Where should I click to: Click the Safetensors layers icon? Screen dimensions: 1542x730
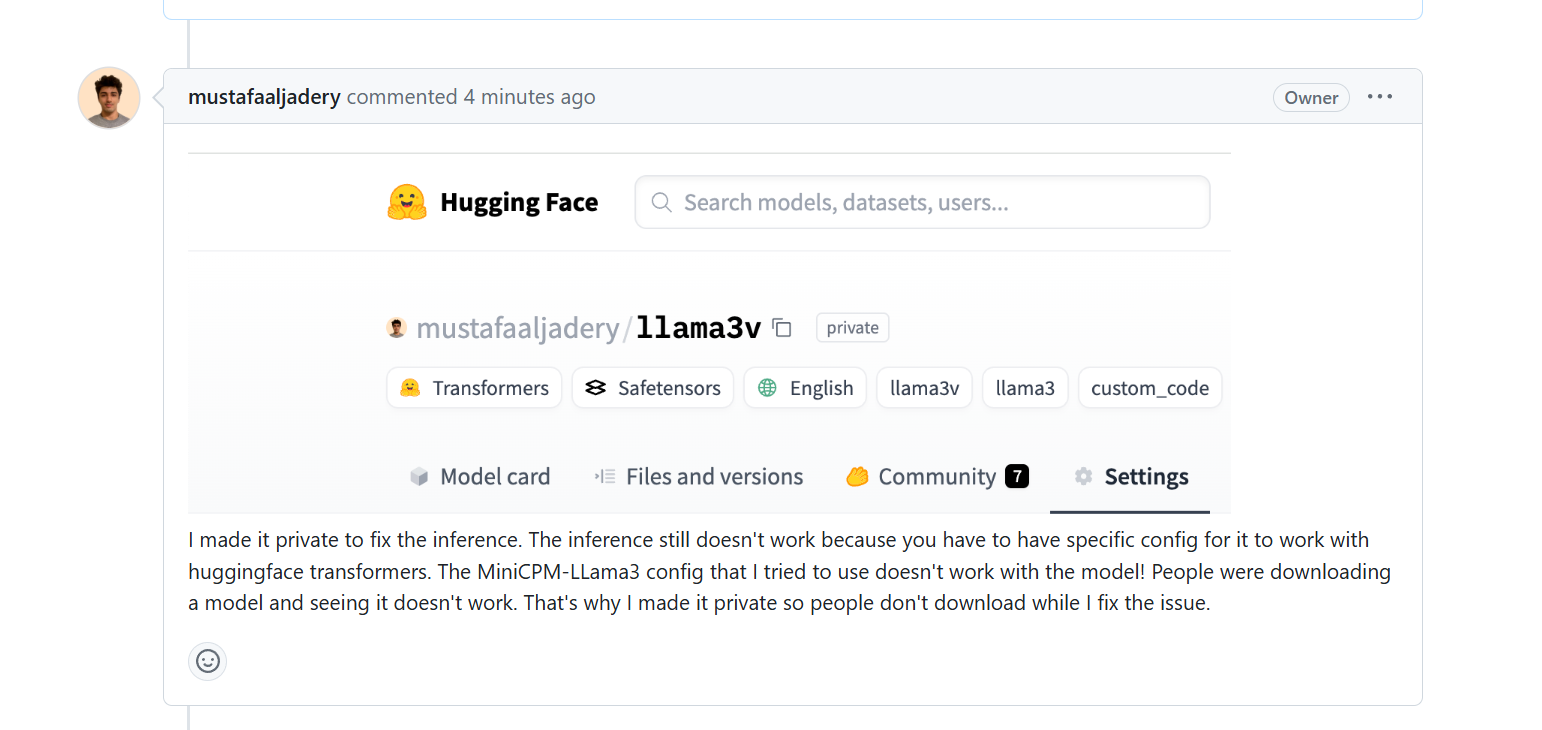[x=596, y=388]
